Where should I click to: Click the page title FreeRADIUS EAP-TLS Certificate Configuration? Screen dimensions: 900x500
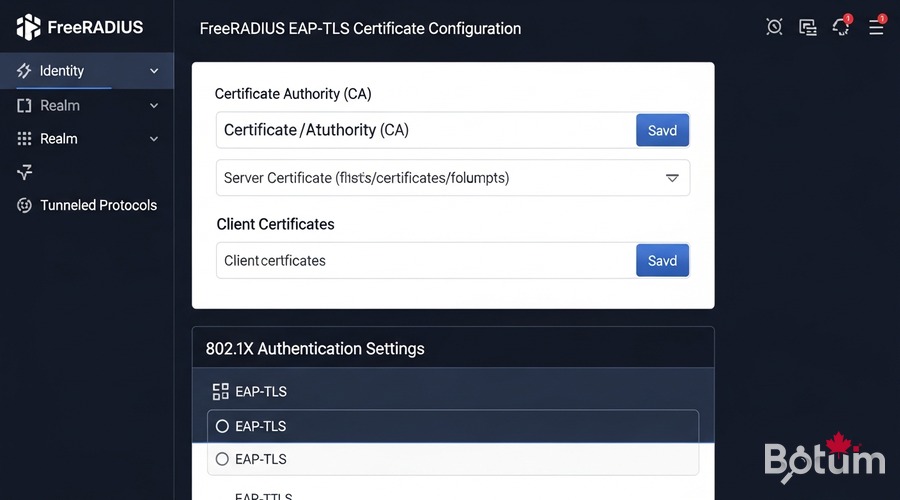[360, 28]
